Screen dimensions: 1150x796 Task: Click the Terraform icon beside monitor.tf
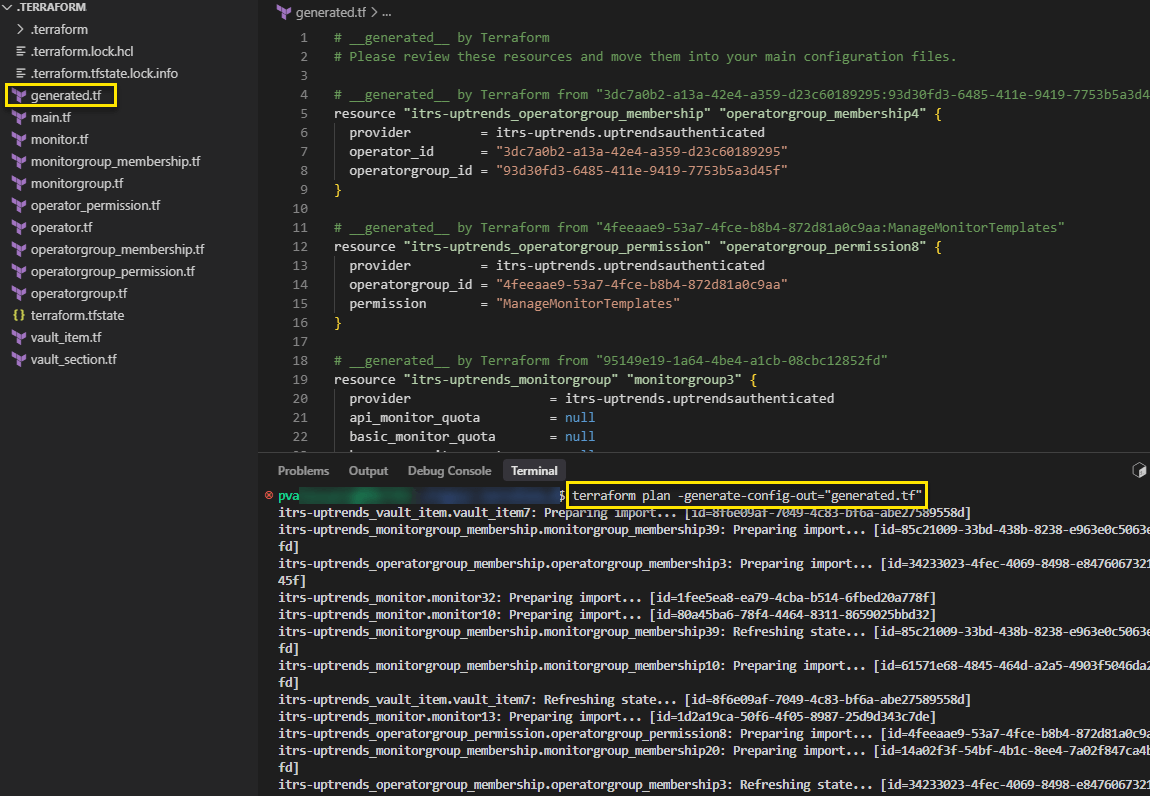(17, 139)
